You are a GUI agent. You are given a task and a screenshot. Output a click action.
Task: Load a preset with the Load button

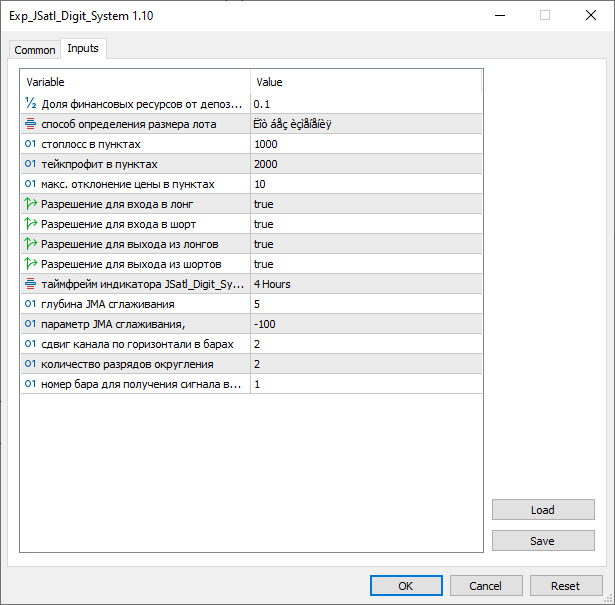543,510
